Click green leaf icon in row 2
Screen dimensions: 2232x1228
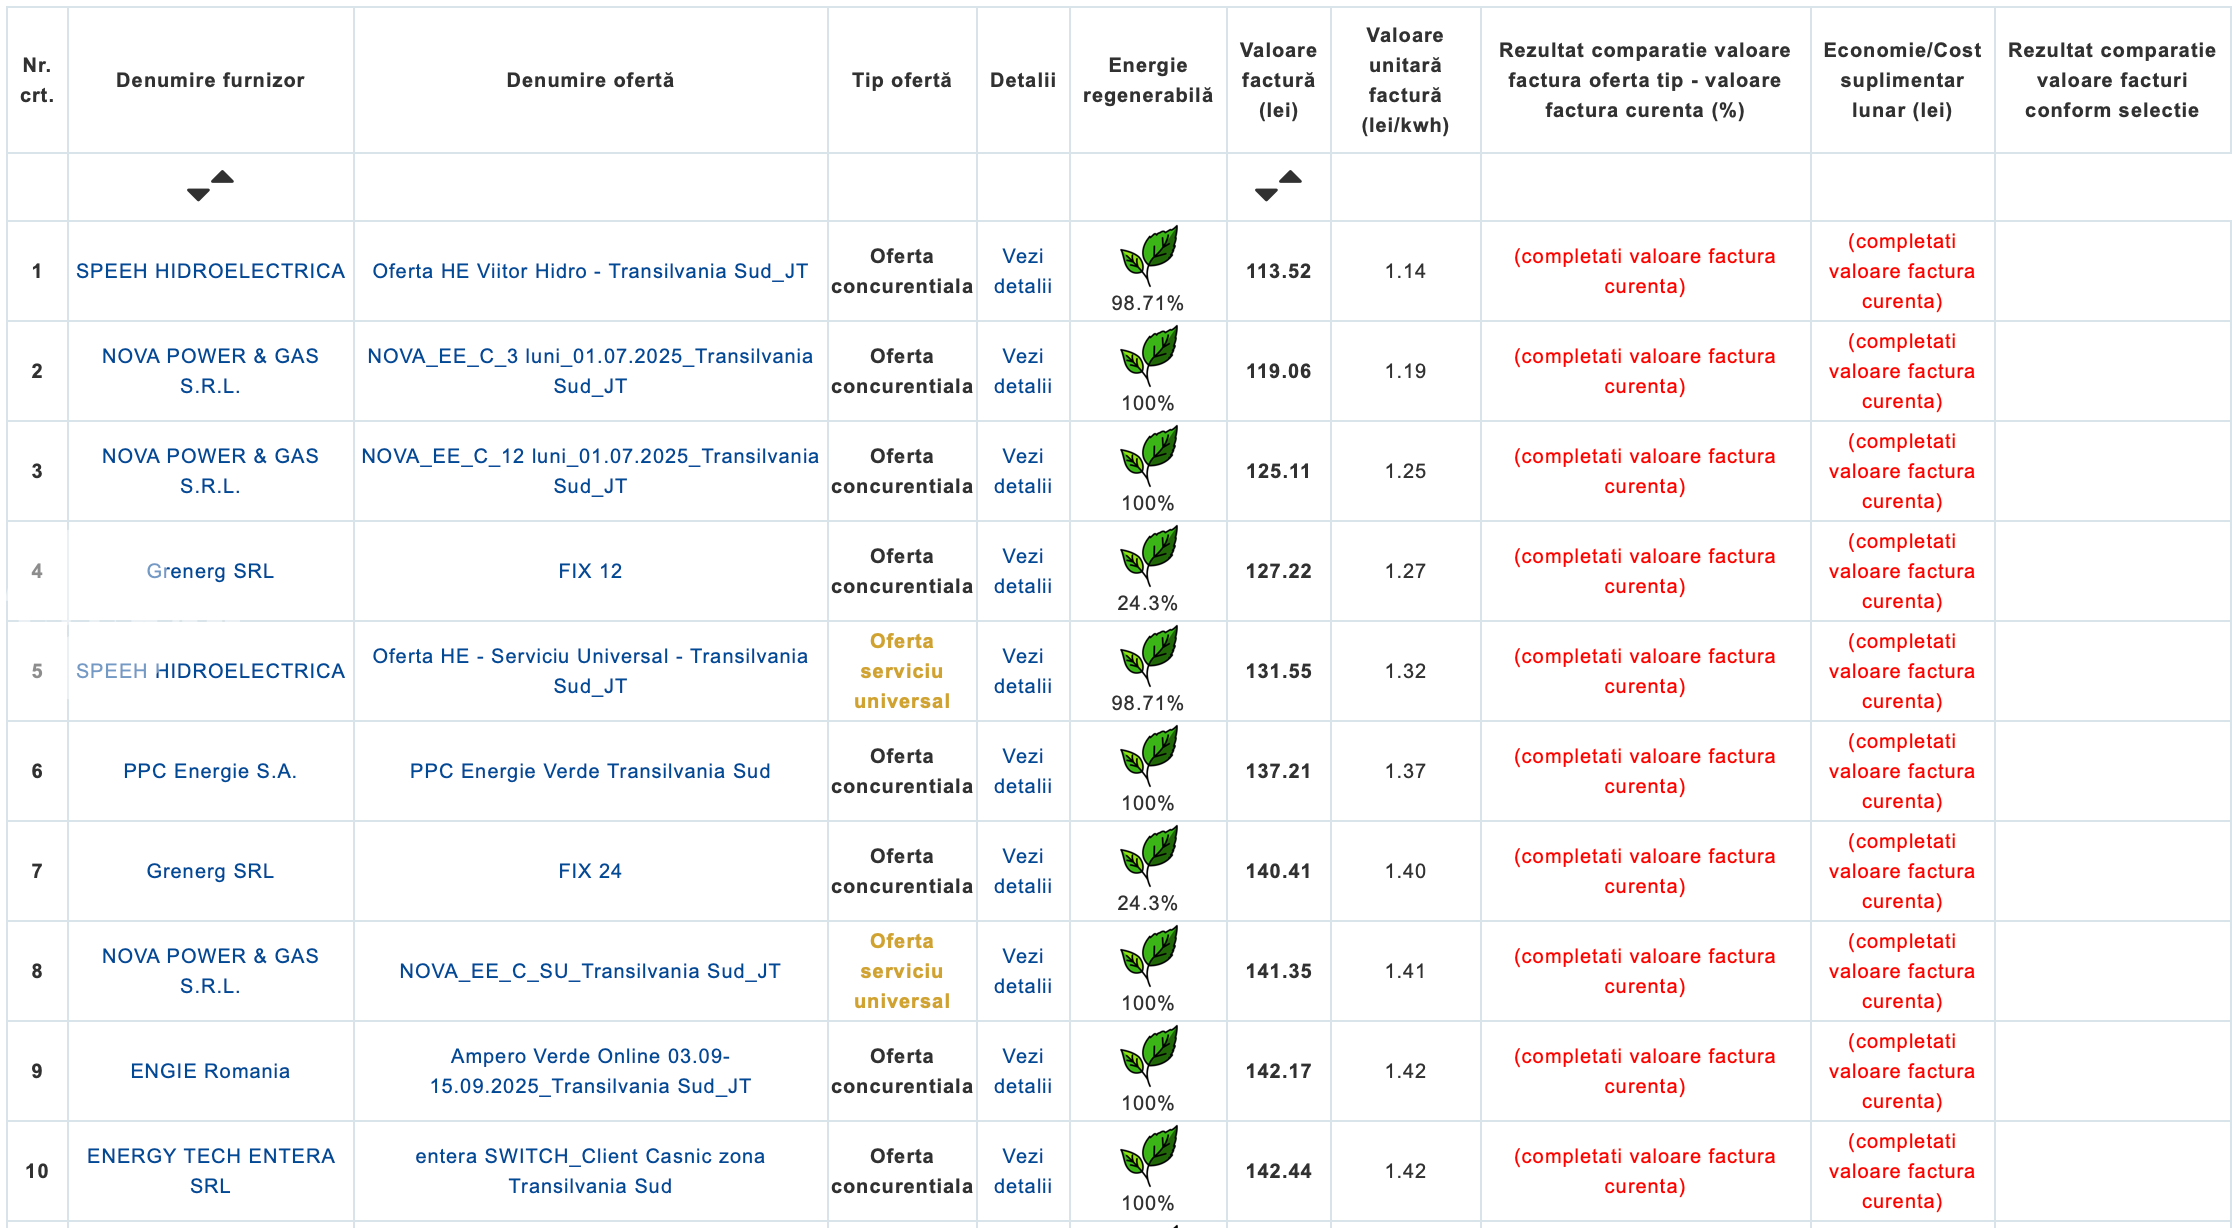coord(1148,356)
